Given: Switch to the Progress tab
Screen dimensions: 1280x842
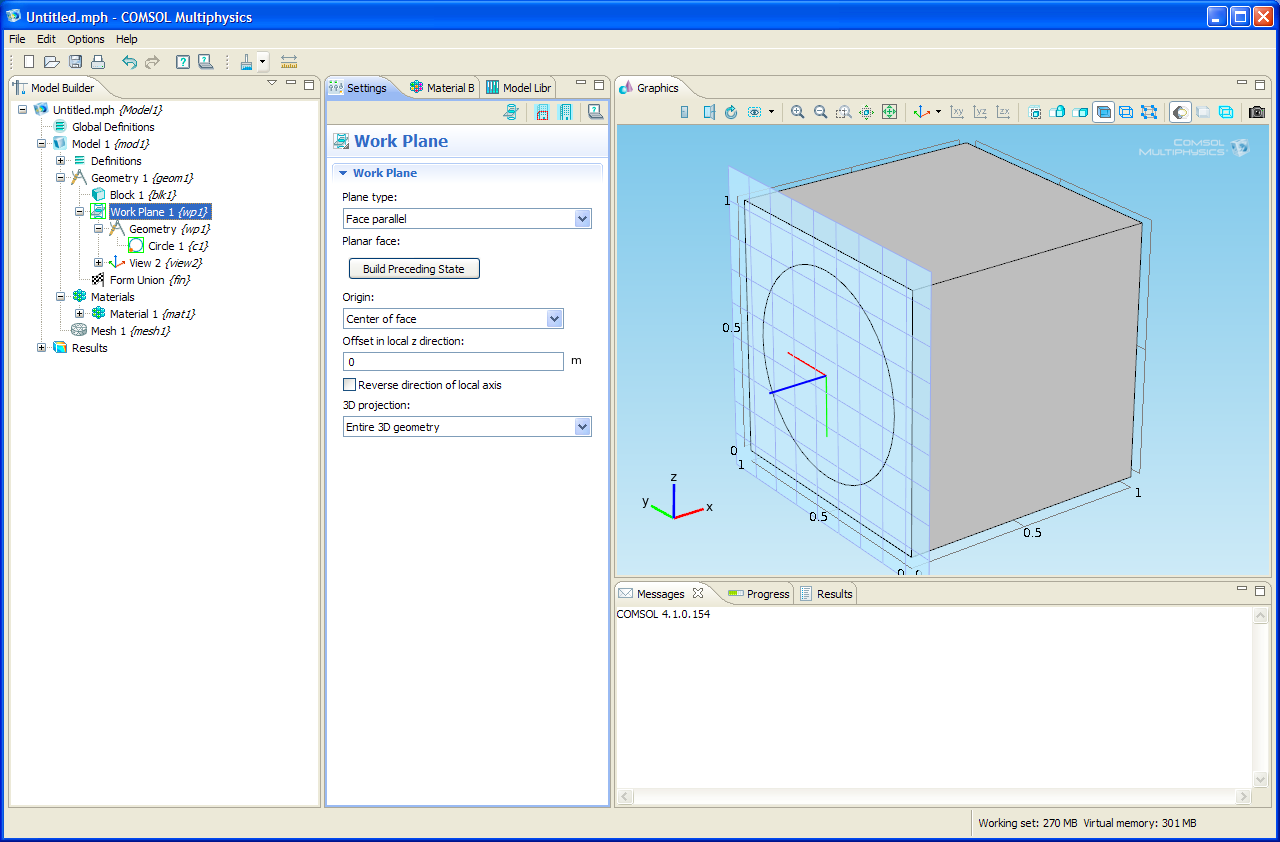Looking at the screenshot, I should pyautogui.click(x=759, y=594).
